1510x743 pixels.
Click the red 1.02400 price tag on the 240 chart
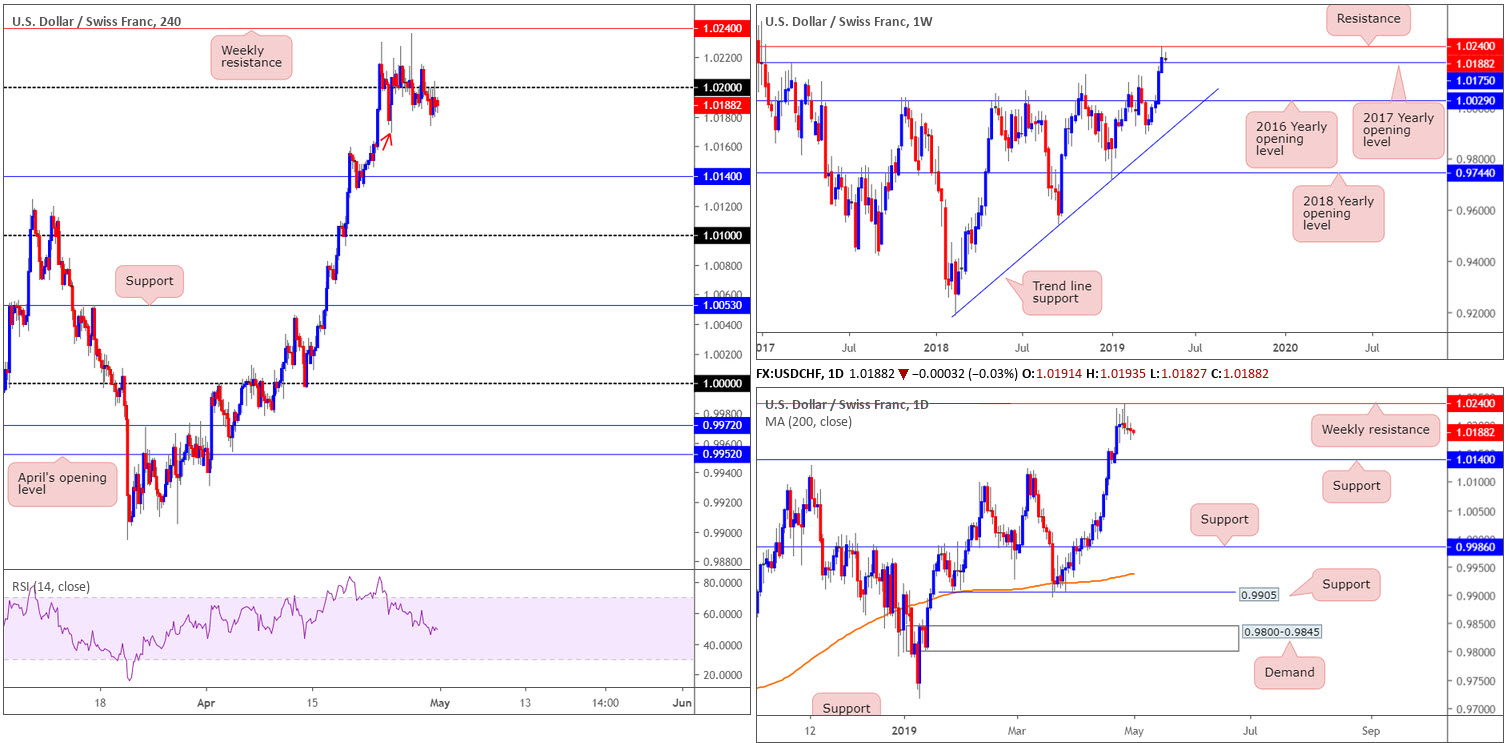pyautogui.click(x=721, y=29)
